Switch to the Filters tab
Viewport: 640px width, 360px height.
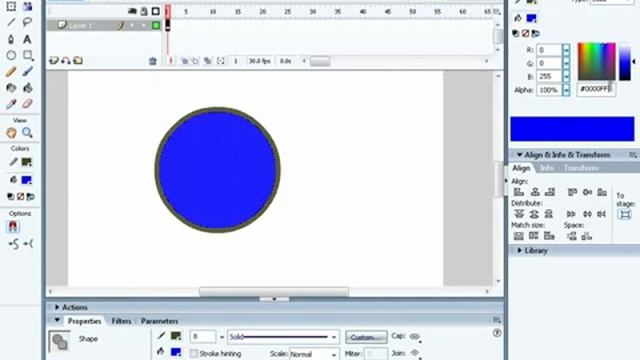tap(121, 321)
